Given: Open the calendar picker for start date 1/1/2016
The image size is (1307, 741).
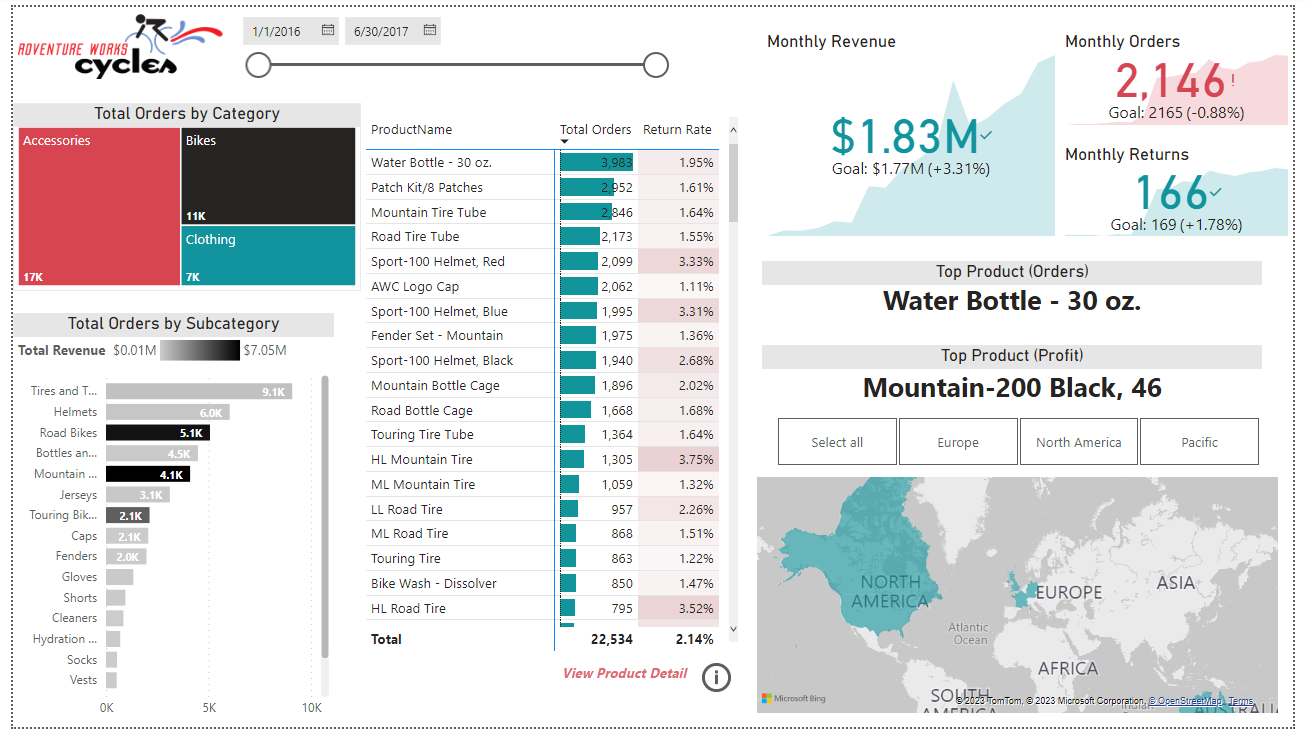Looking at the screenshot, I should click(327, 31).
